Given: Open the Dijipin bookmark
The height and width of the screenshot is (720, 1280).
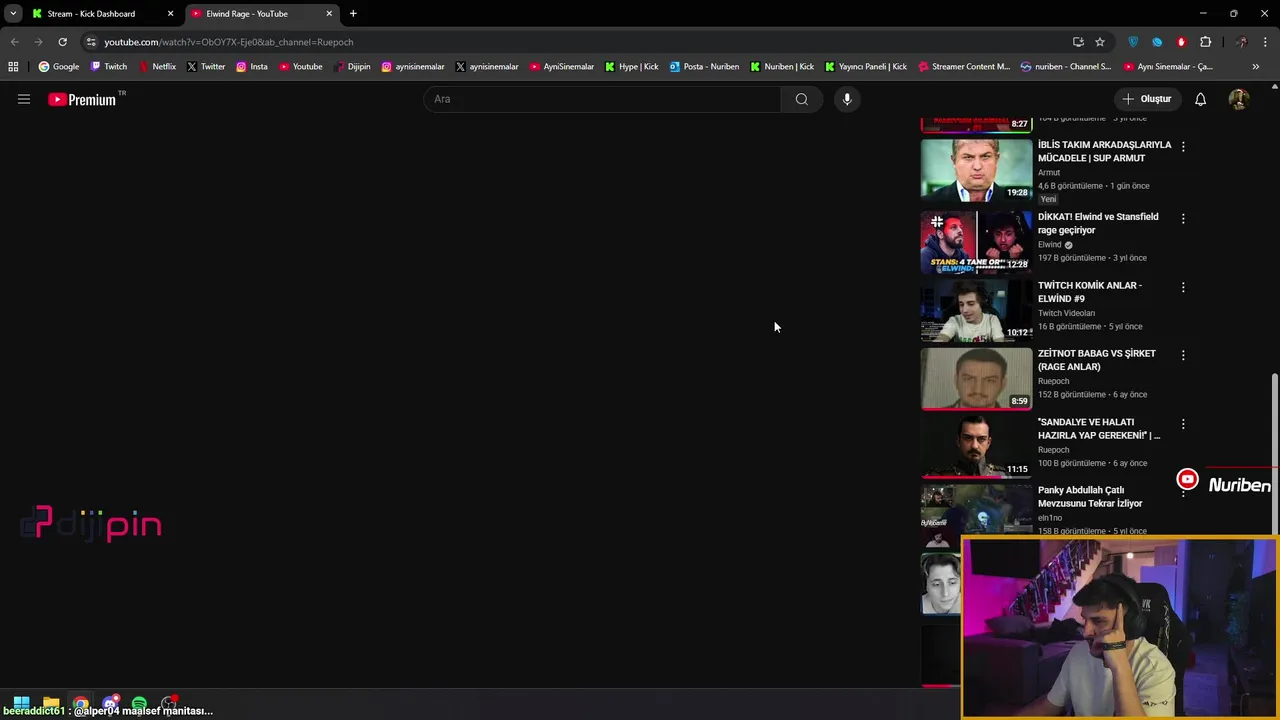Looking at the screenshot, I should [x=352, y=67].
